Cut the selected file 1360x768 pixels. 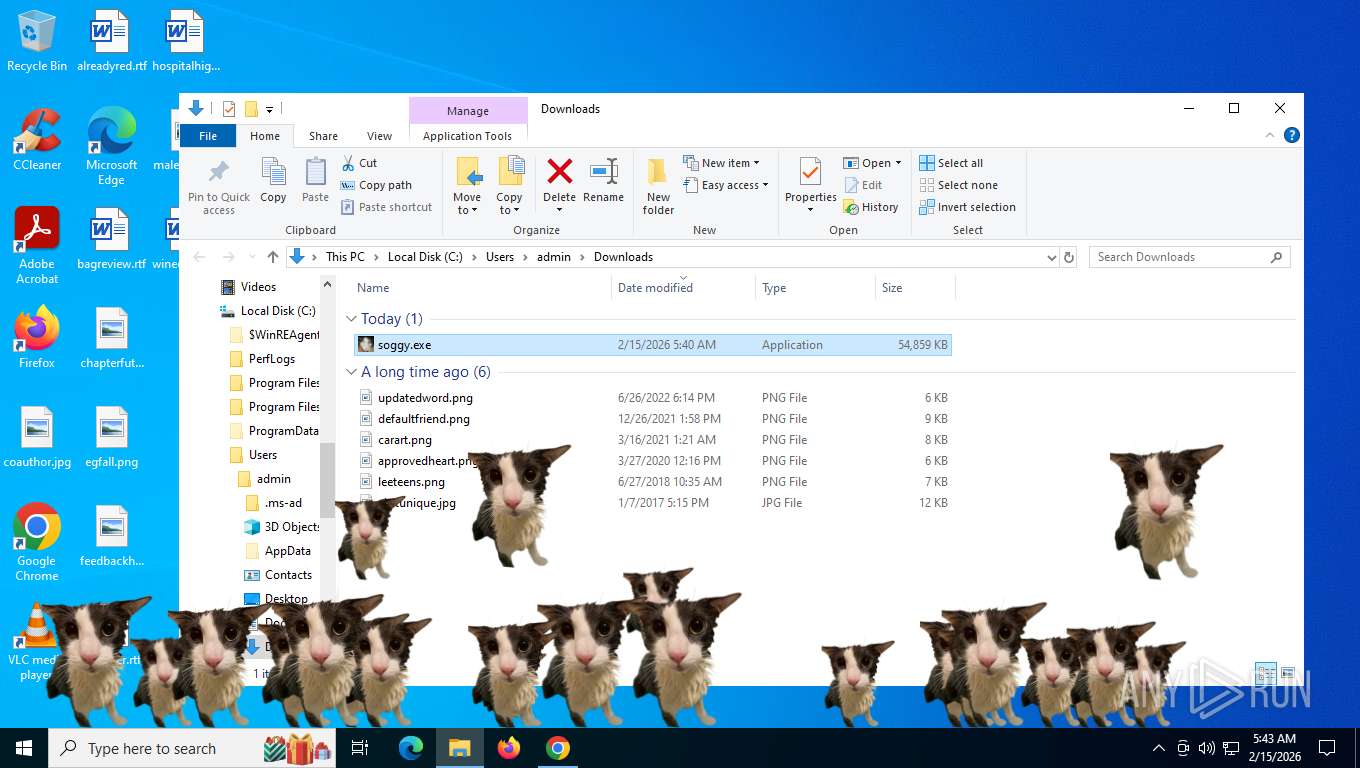pos(359,163)
